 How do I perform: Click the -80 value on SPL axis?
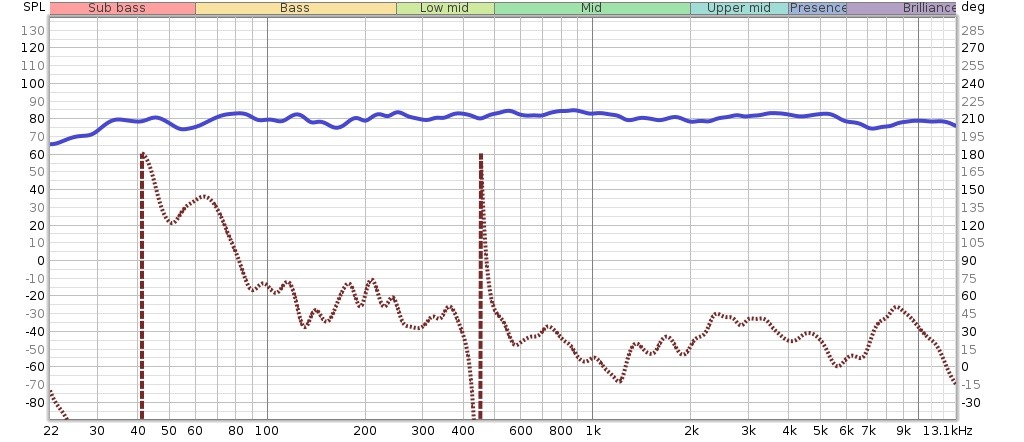pyautogui.click(x=33, y=402)
